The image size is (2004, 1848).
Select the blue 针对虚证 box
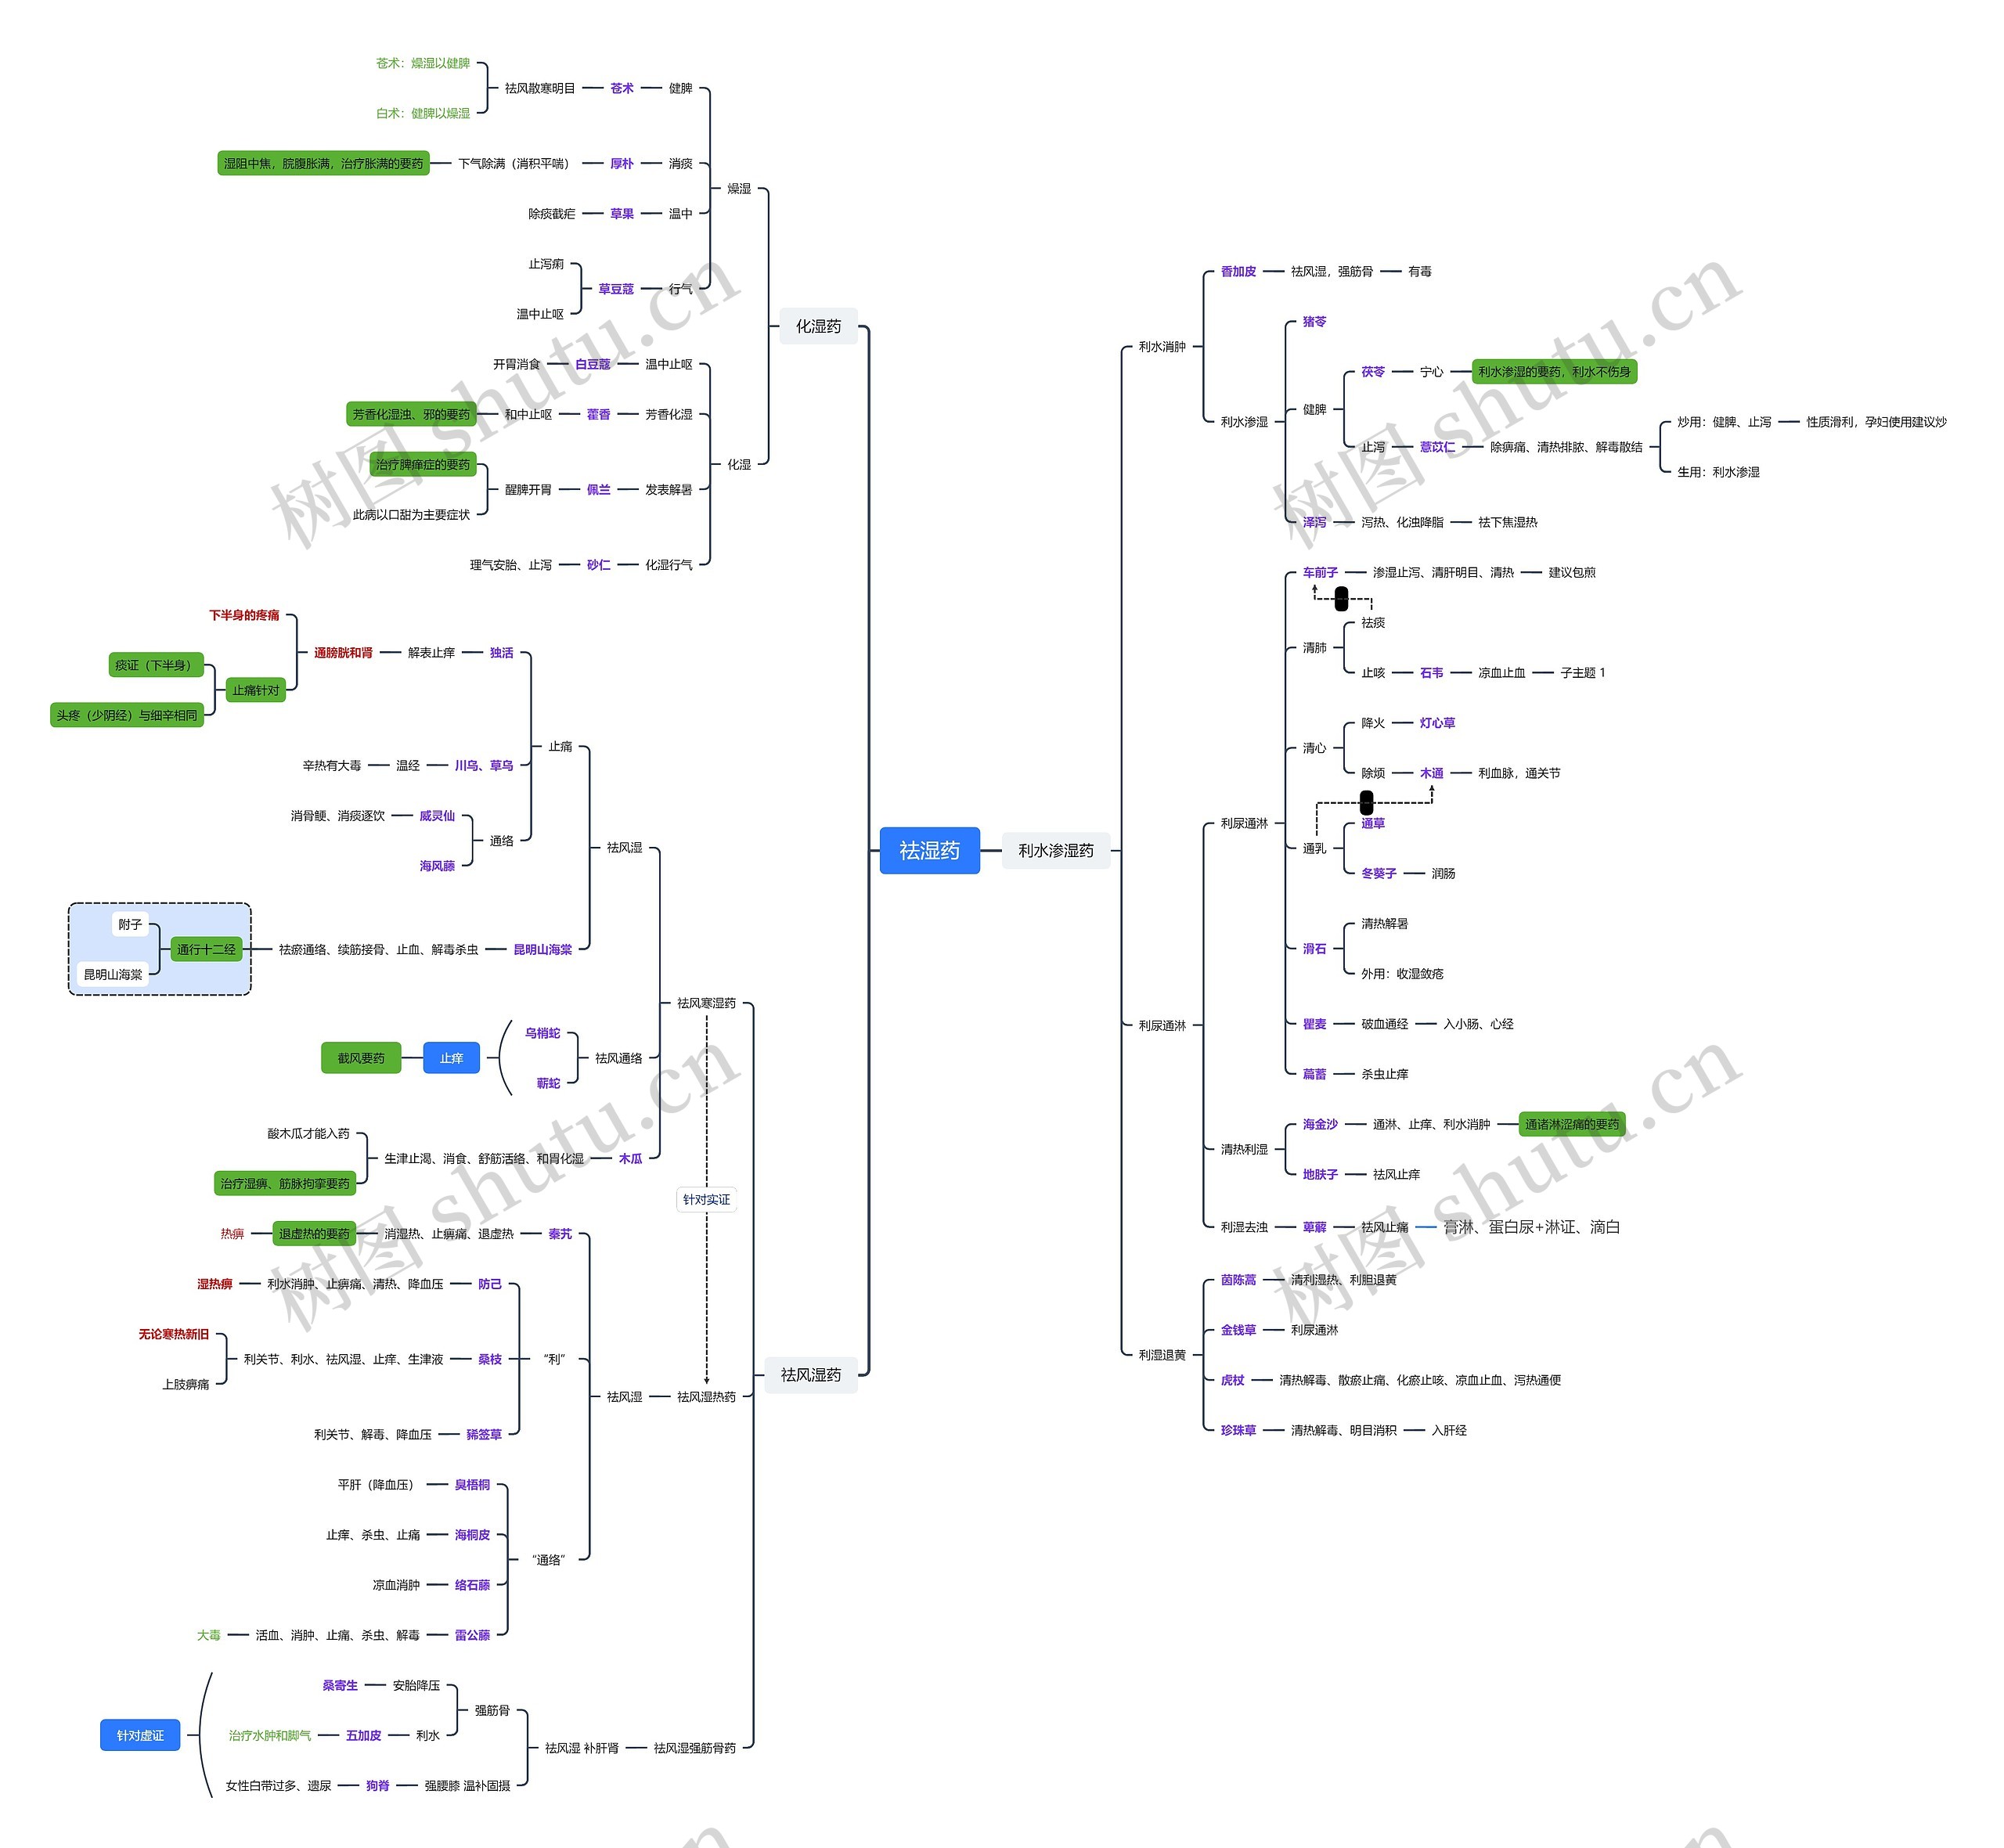(140, 1735)
